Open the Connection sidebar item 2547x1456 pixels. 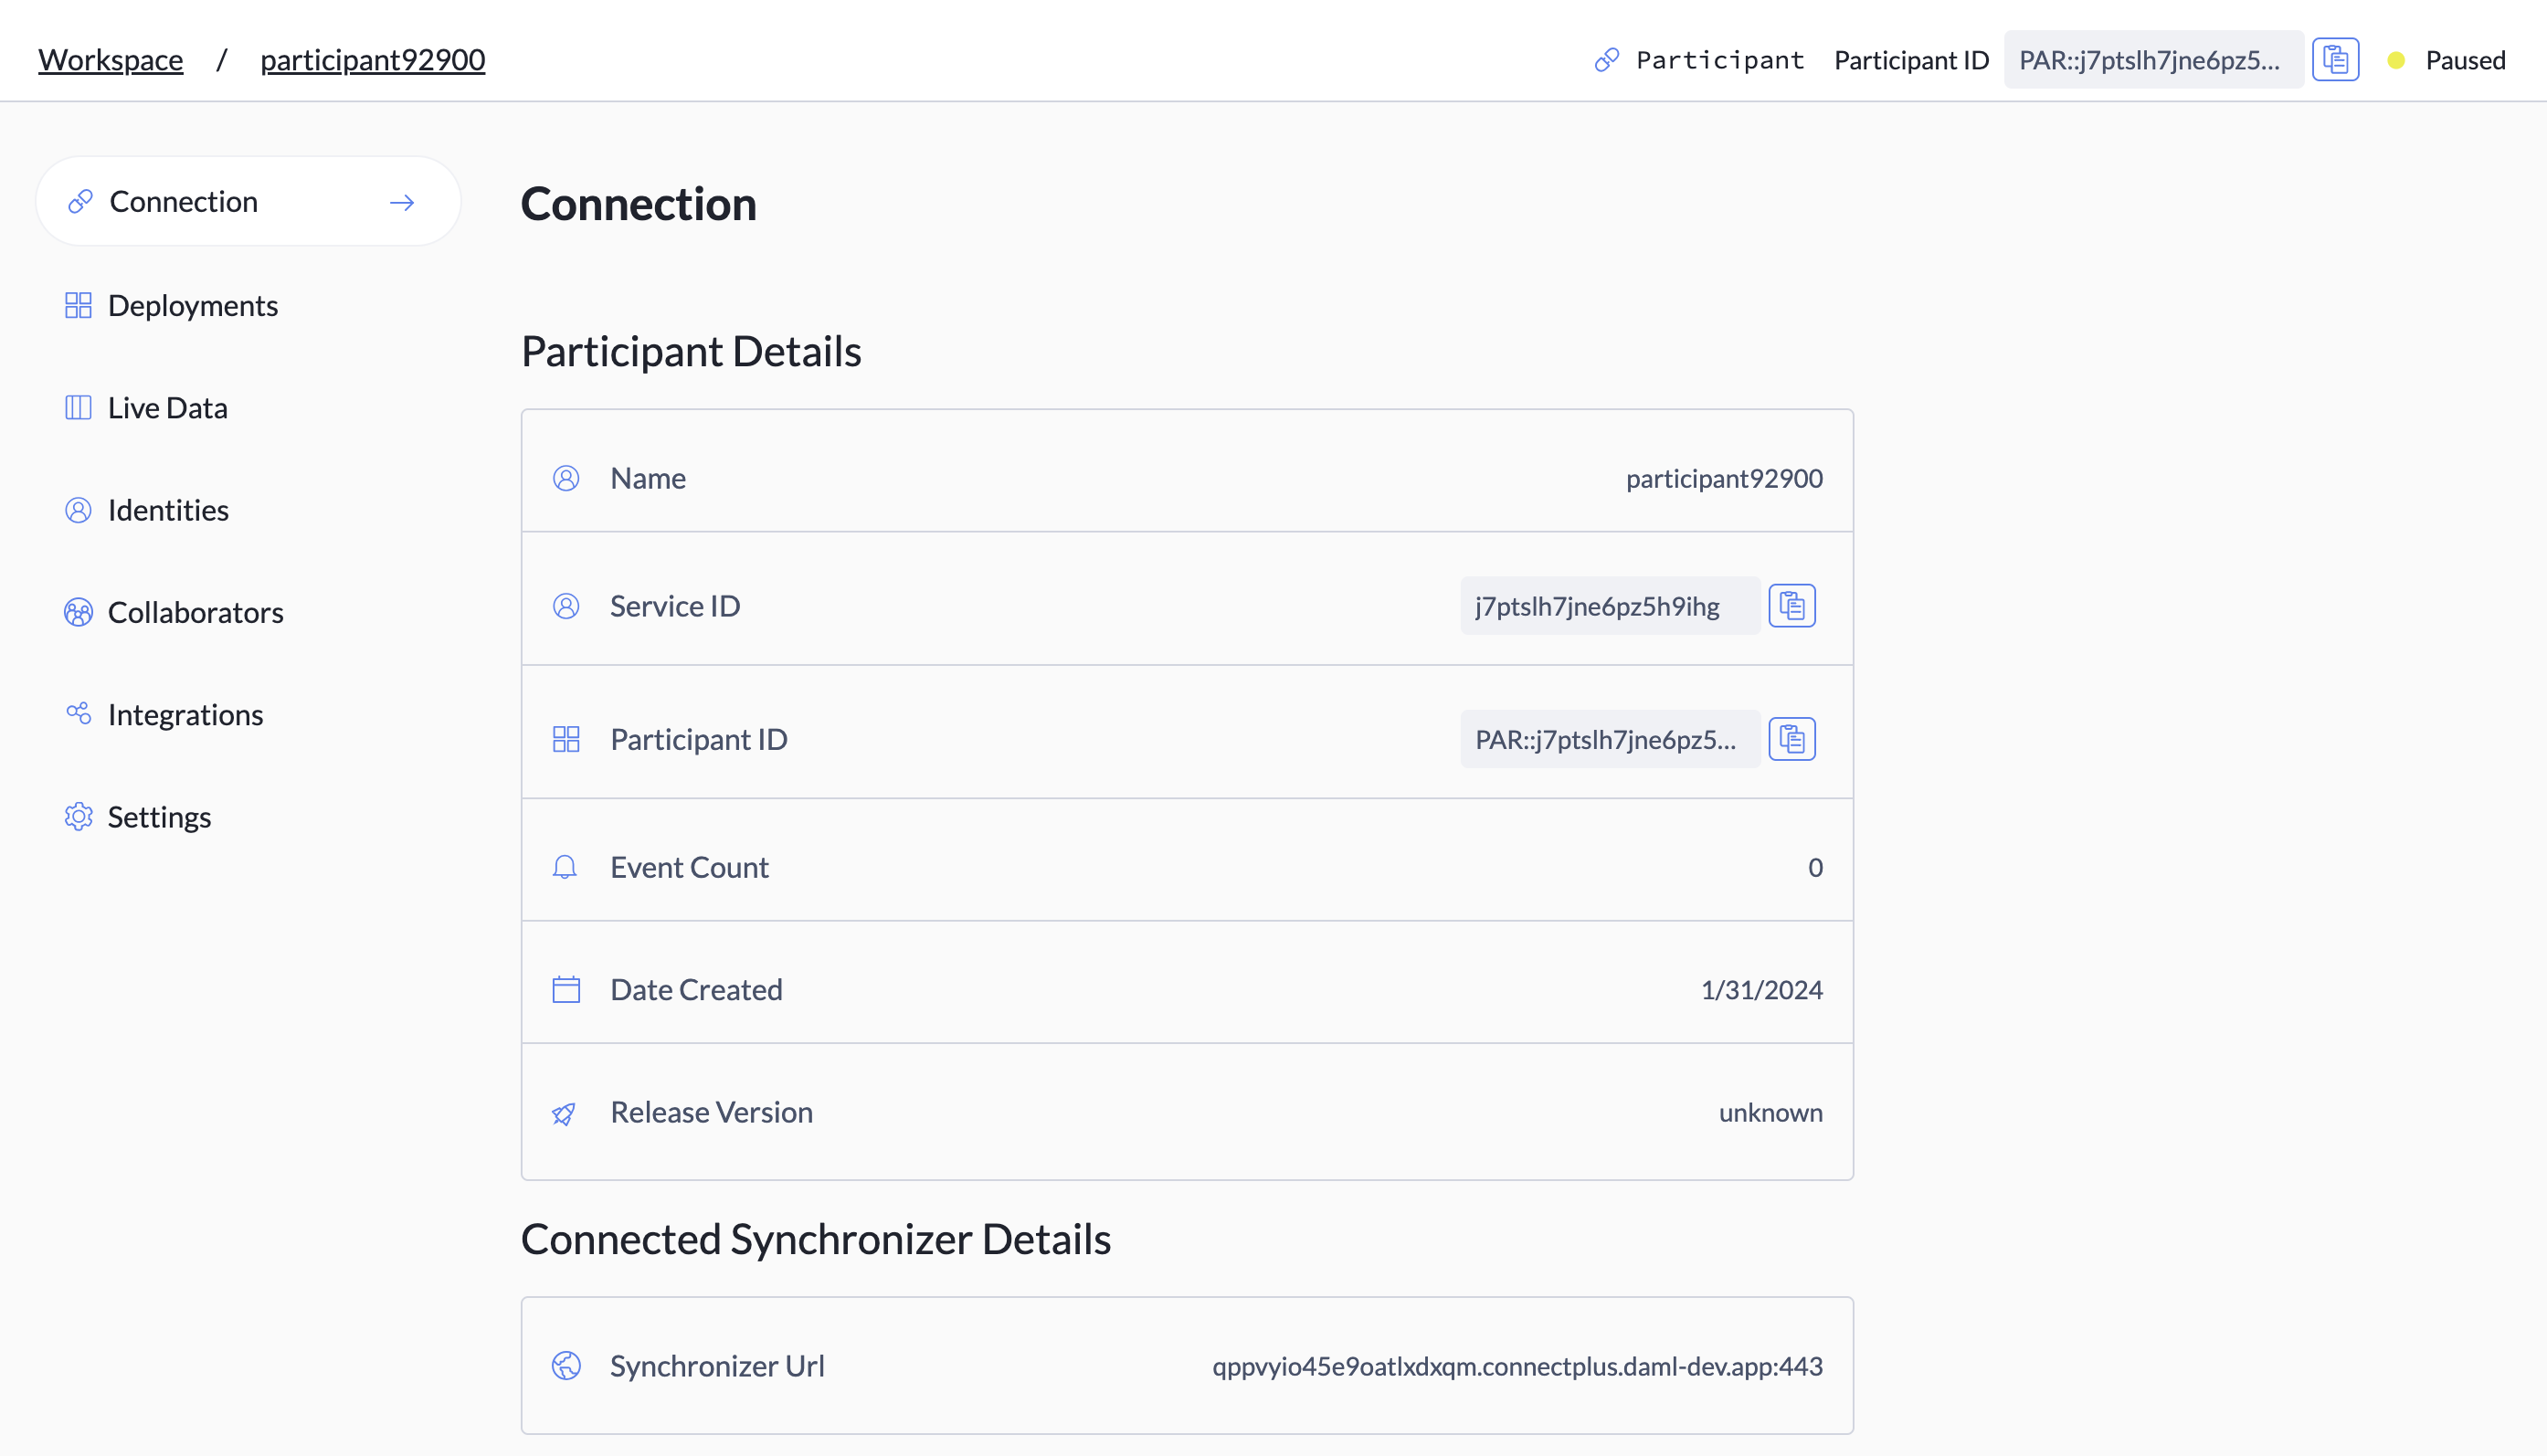[184, 202]
